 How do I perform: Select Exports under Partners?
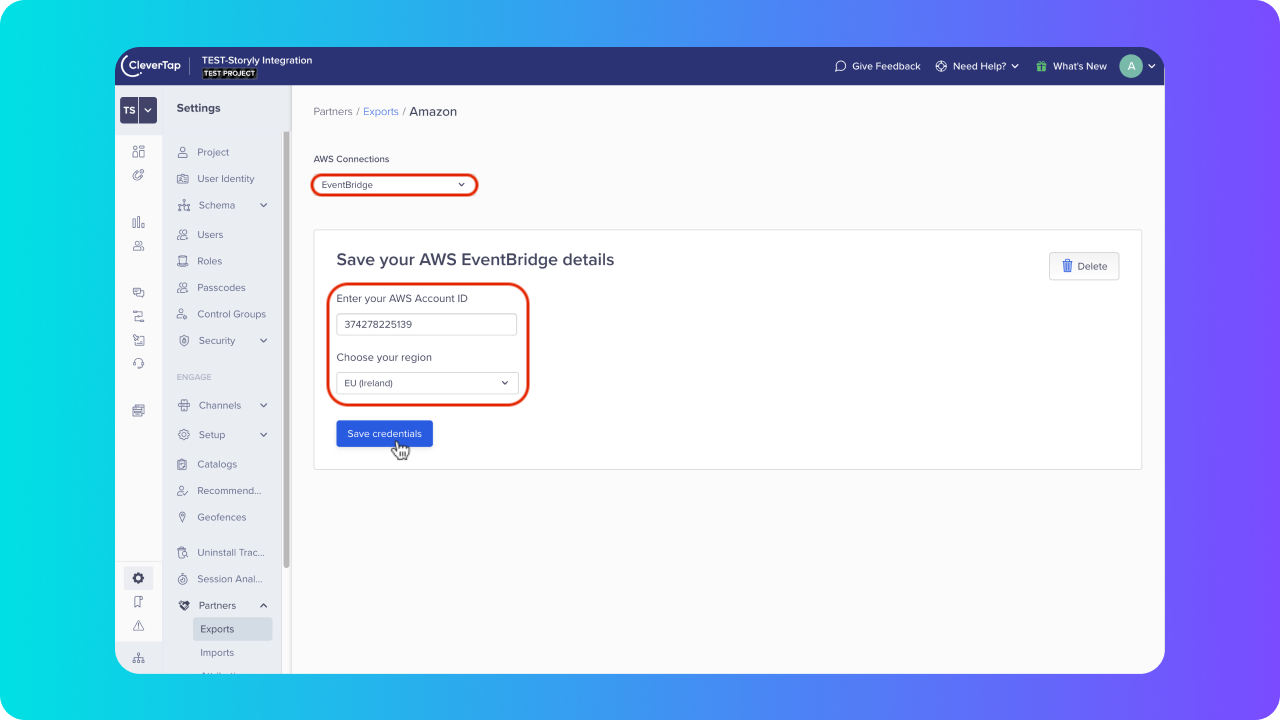[232, 629]
